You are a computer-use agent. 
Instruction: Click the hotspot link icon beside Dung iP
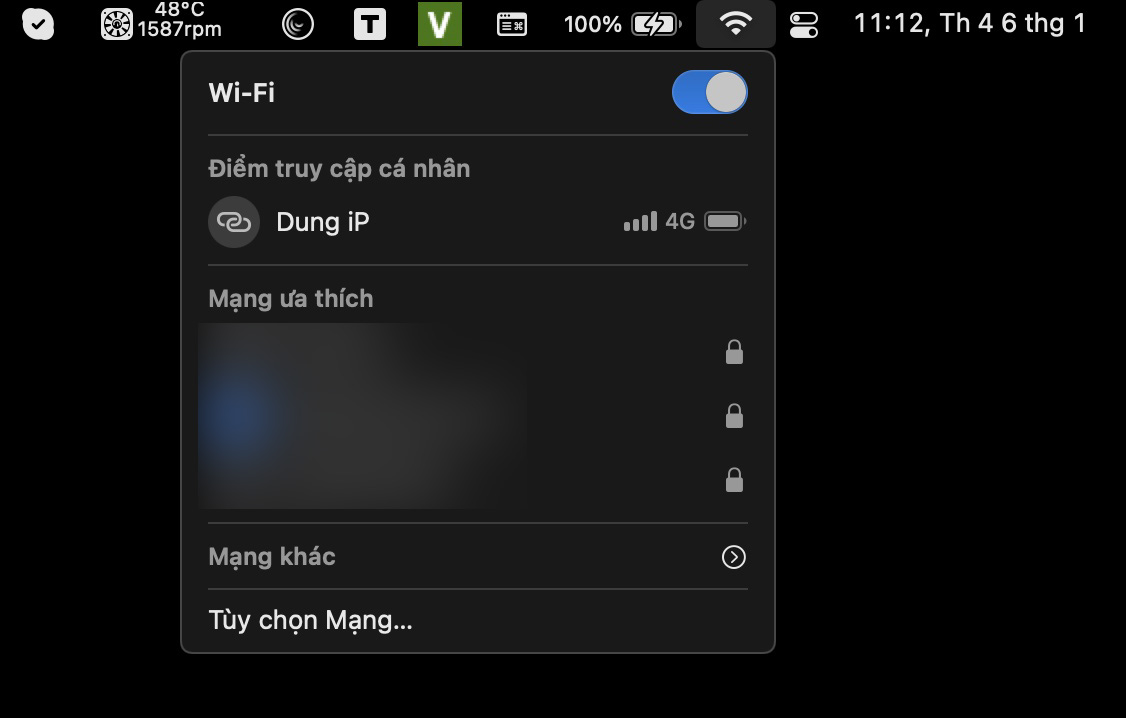click(233, 222)
